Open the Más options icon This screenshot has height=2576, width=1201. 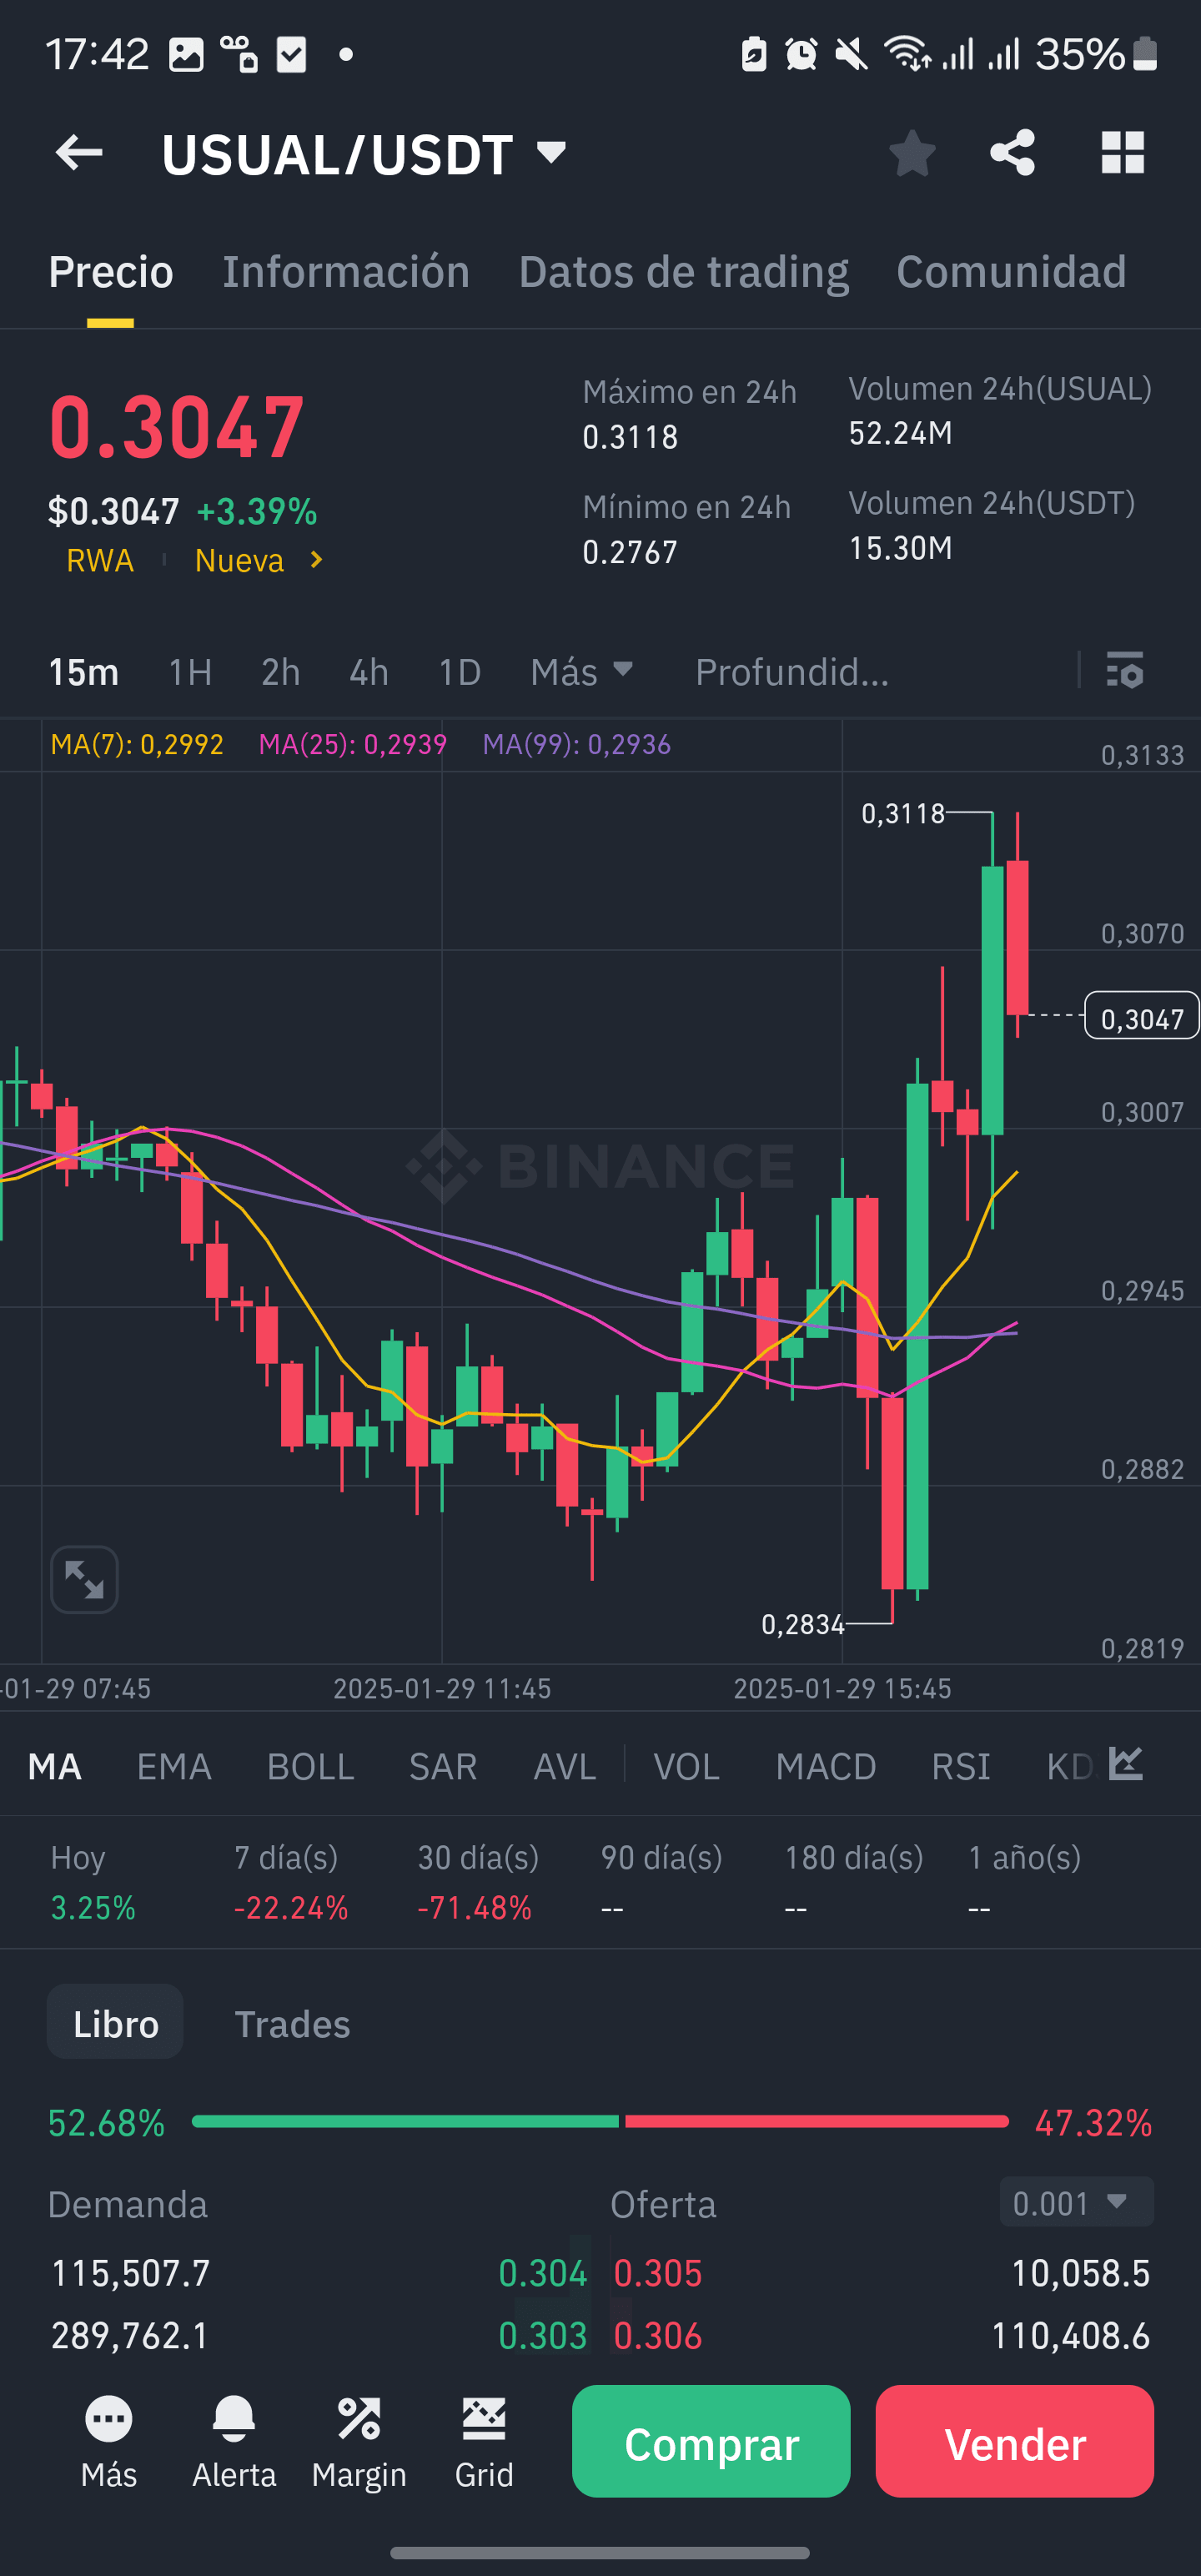tap(109, 2442)
